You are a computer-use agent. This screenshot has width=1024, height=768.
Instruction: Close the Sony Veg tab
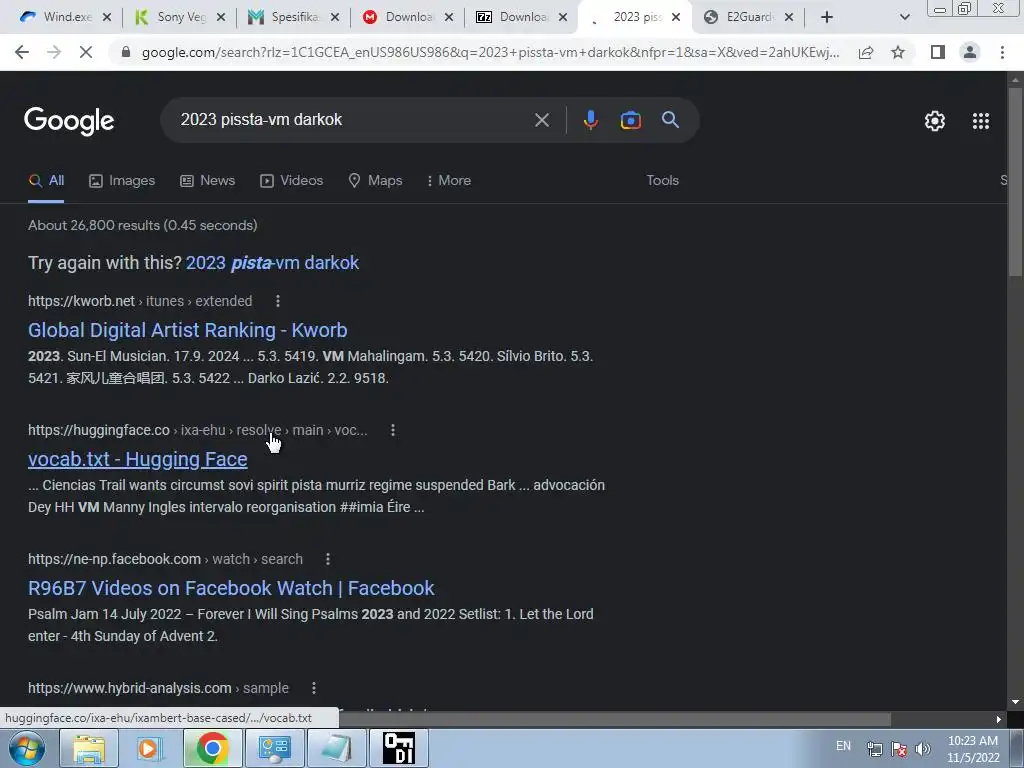tap(221, 17)
